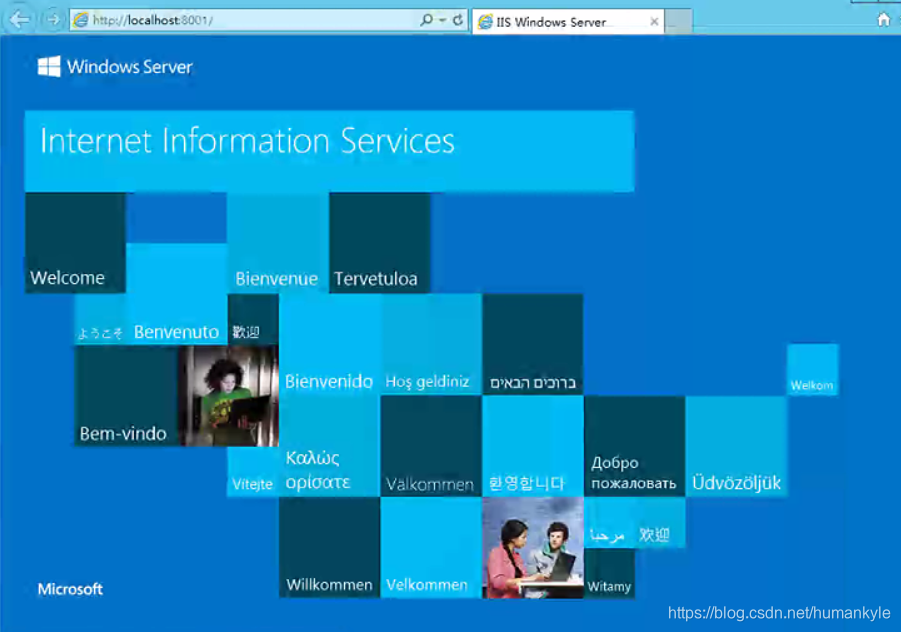901x632 pixels.
Task: Click the Windows Server logo icon
Action: pos(49,67)
